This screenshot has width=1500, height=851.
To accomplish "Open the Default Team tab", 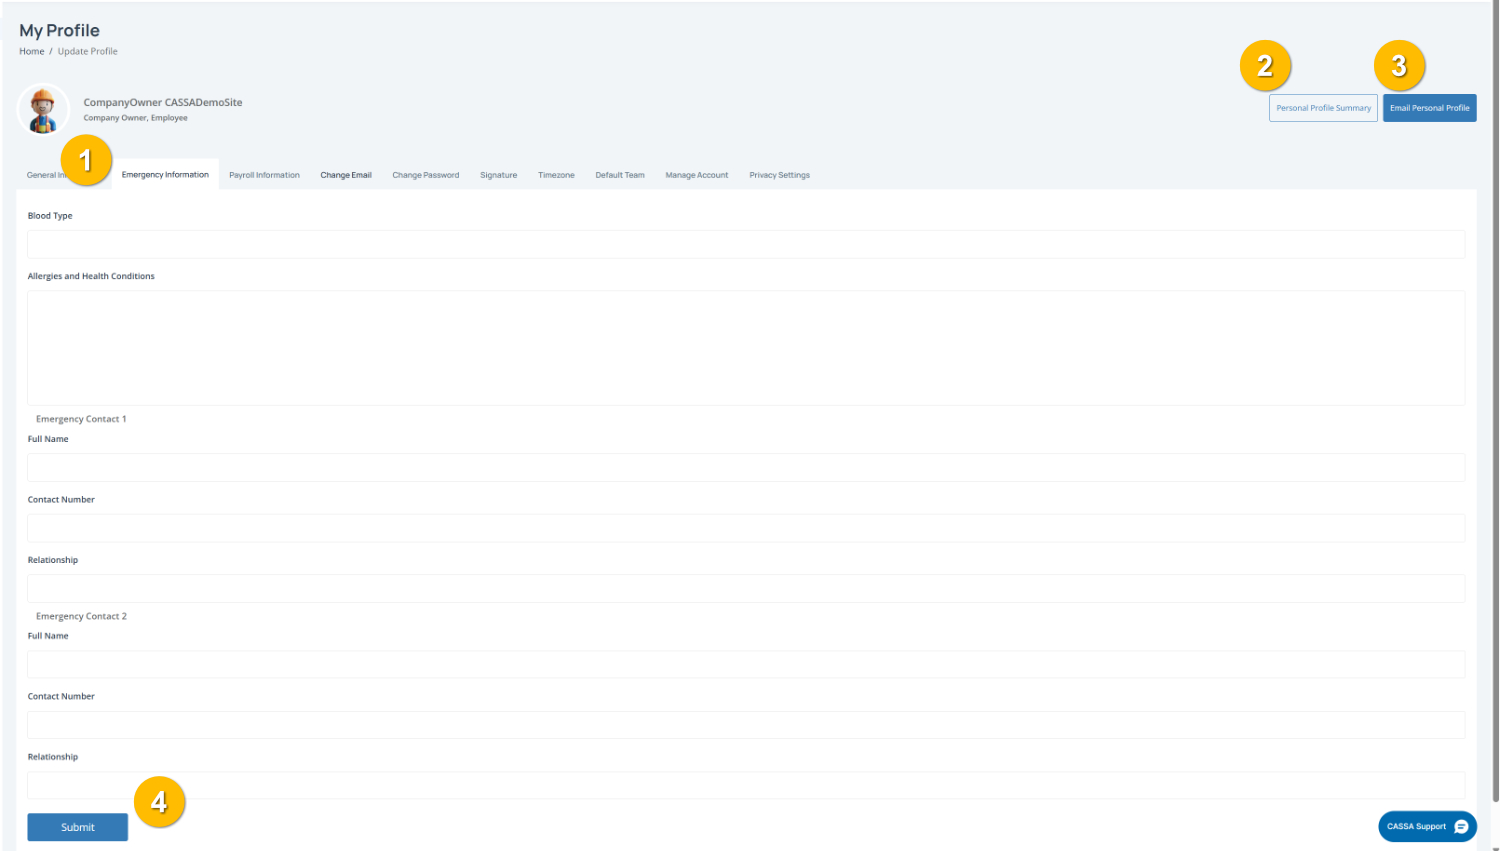I will point(620,175).
